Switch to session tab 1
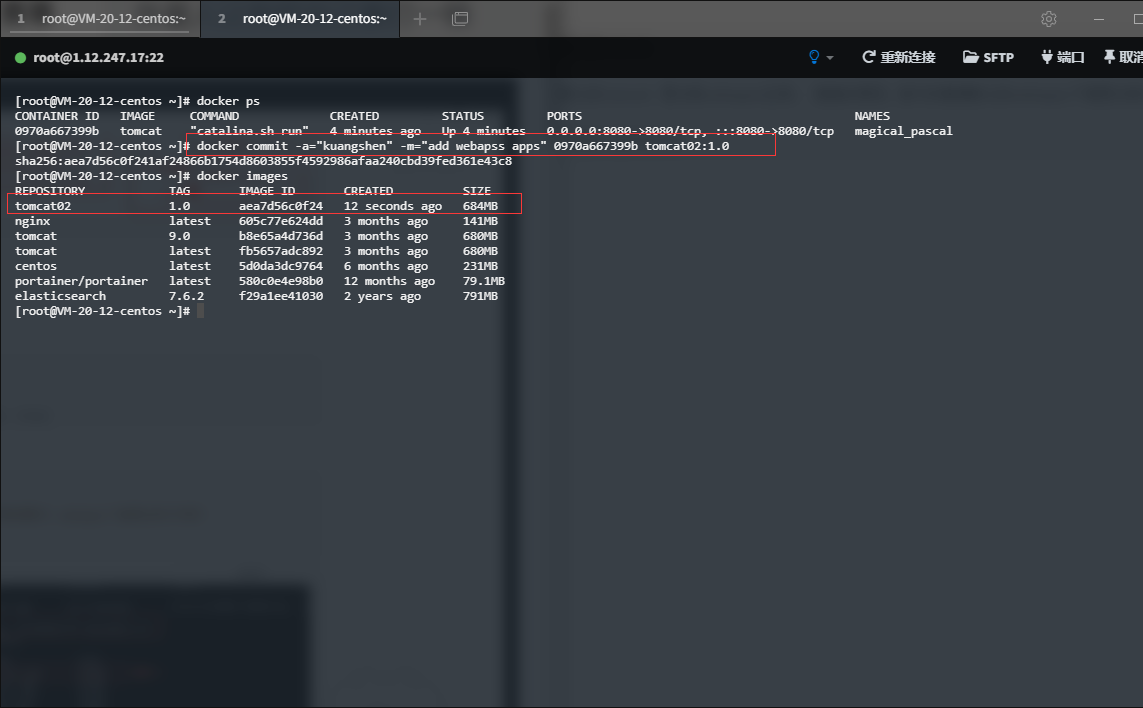 (101, 19)
